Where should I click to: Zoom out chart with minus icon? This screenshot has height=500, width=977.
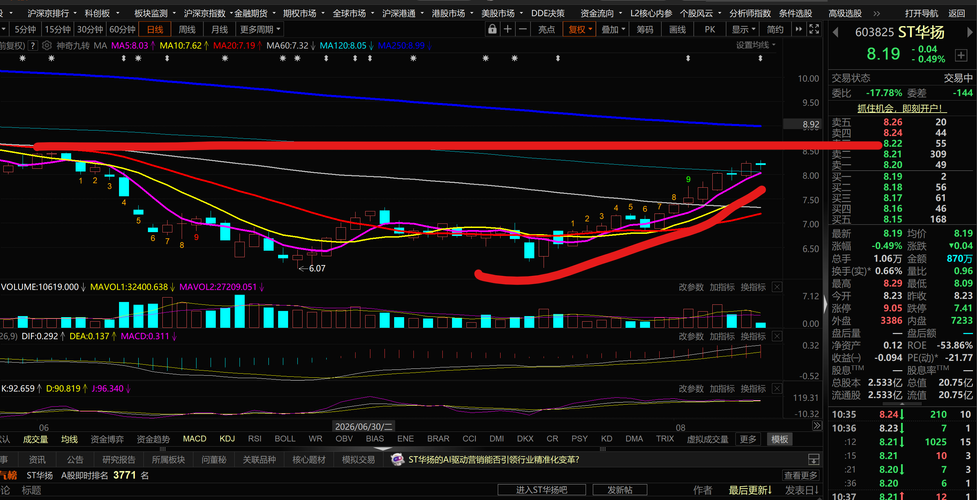click(x=523, y=29)
